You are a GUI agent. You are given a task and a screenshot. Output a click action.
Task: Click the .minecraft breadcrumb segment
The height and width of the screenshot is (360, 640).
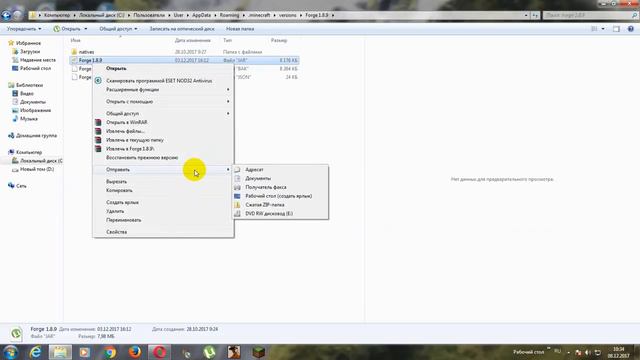[x=259, y=15]
